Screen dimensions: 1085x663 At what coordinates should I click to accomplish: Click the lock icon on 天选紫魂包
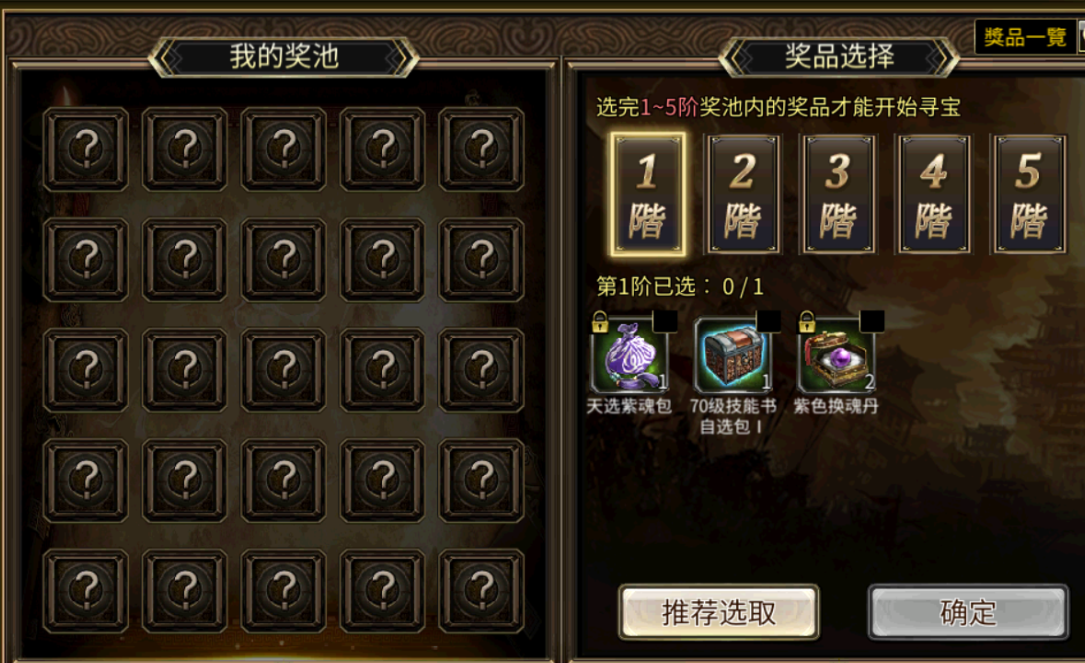click(x=600, y=322)
